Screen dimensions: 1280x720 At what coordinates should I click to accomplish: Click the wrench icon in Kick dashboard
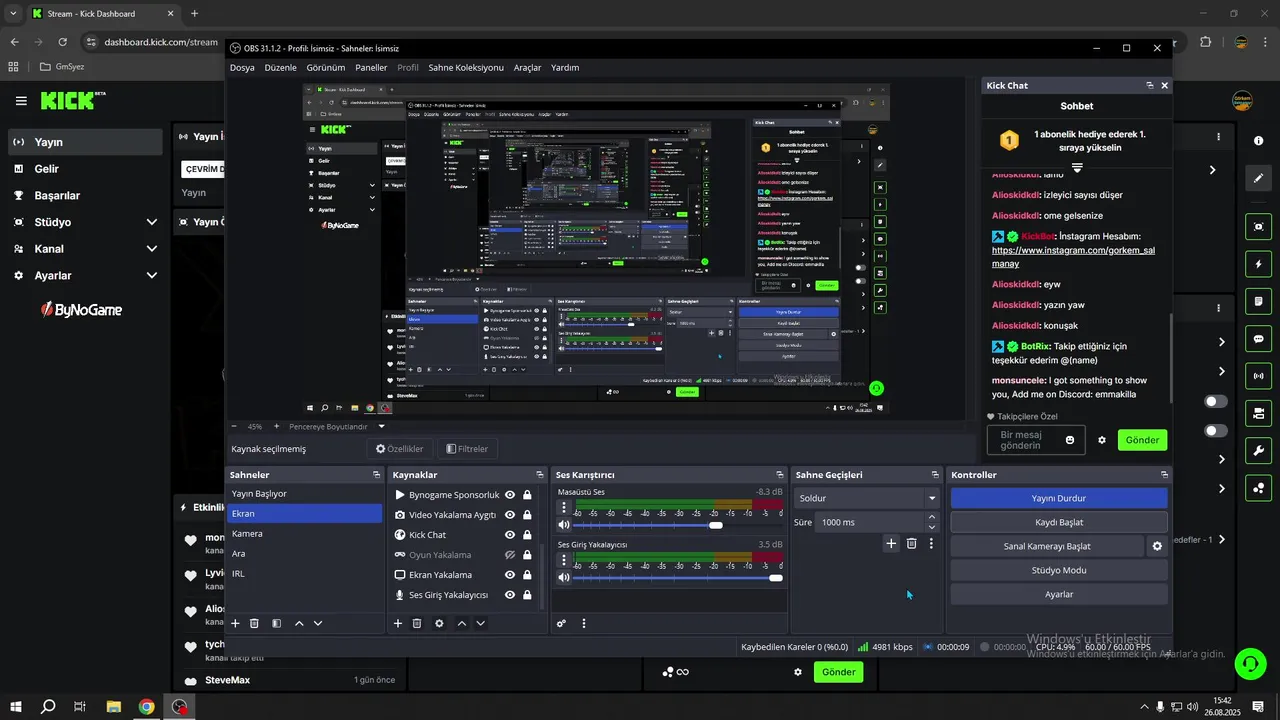(1259, 450)
